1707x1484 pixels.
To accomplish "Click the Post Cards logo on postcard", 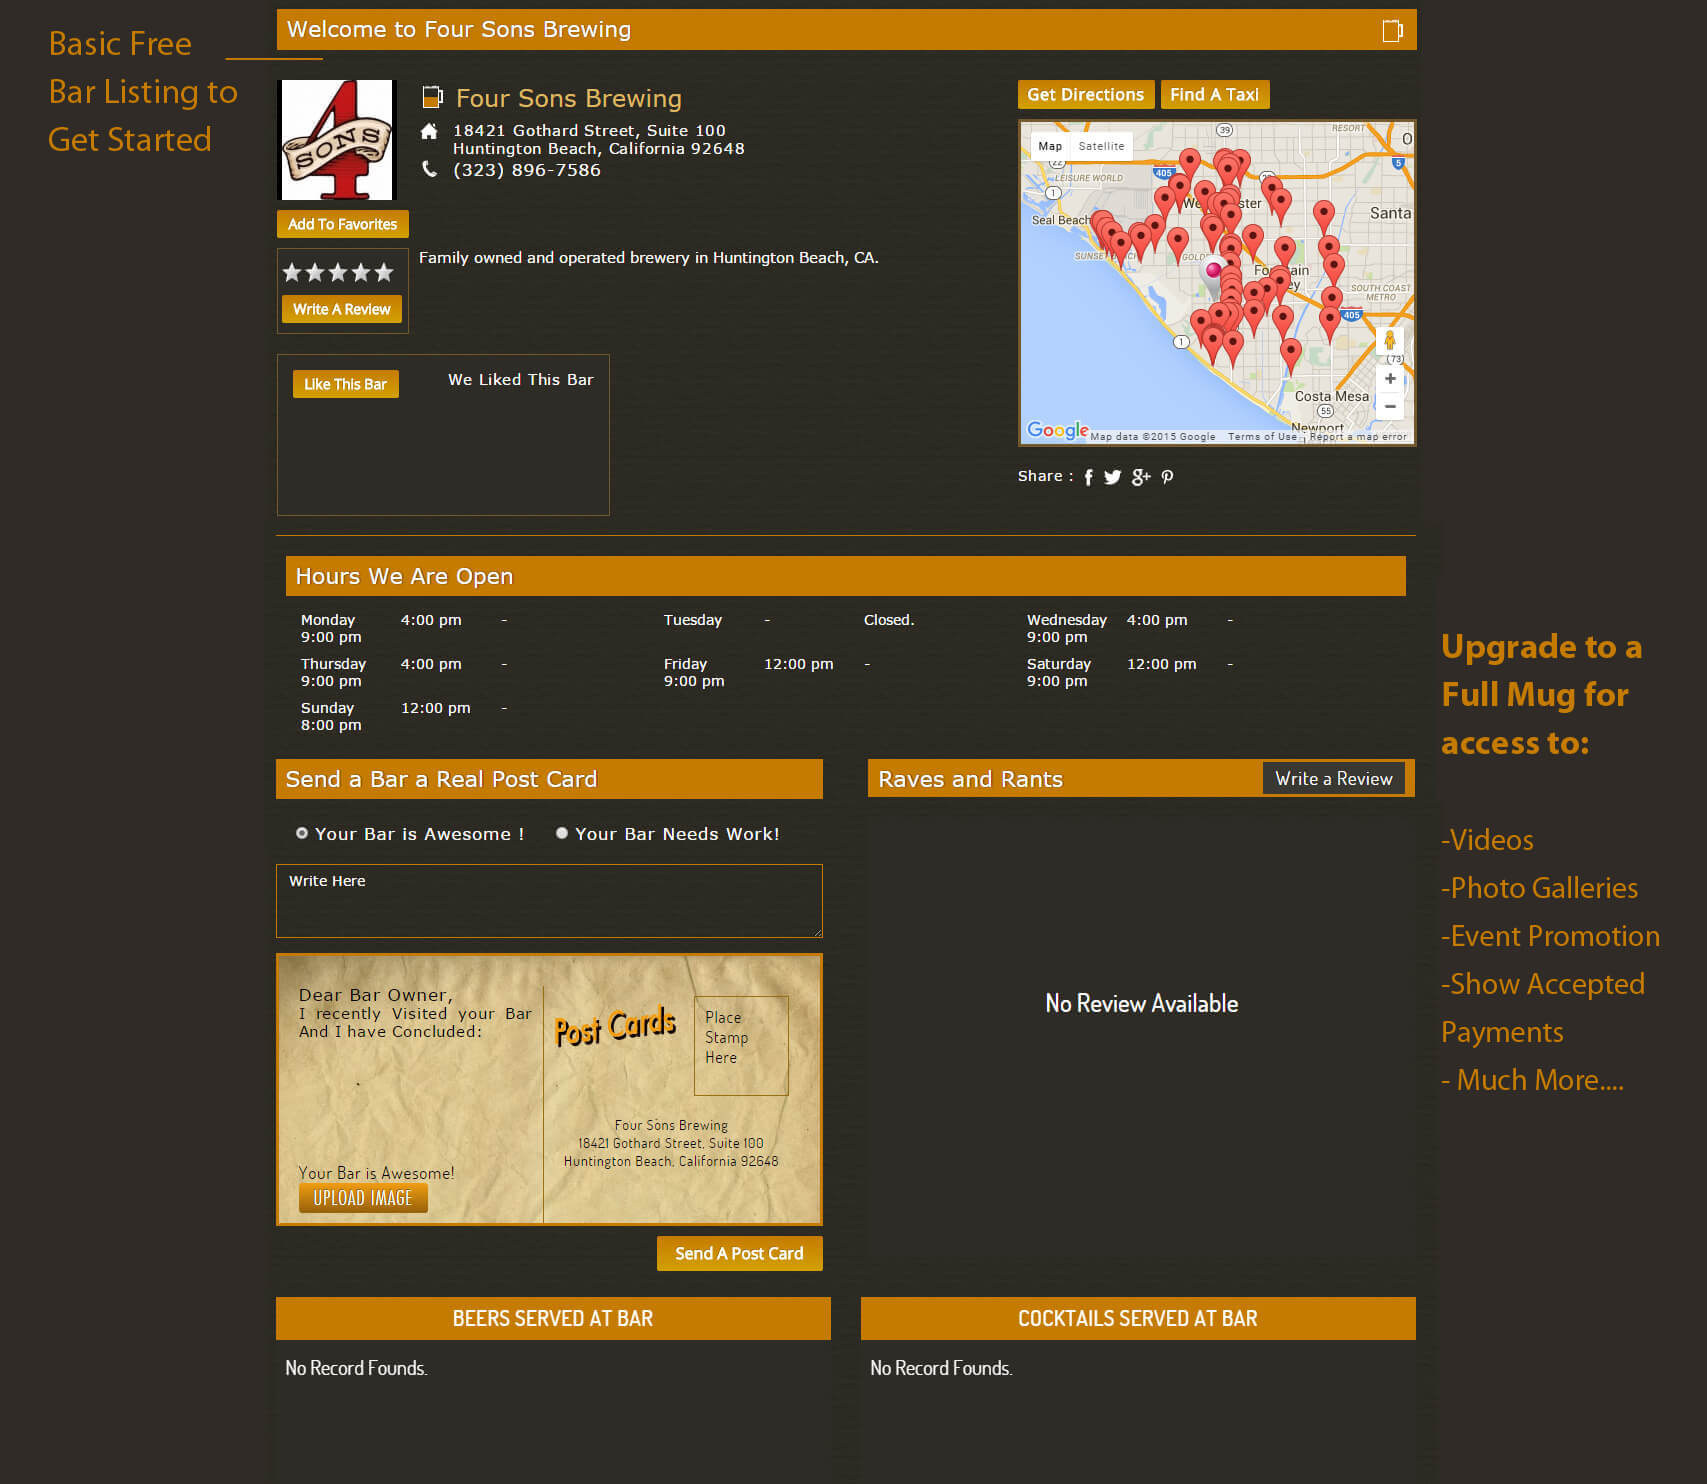I will [615, 1027].
